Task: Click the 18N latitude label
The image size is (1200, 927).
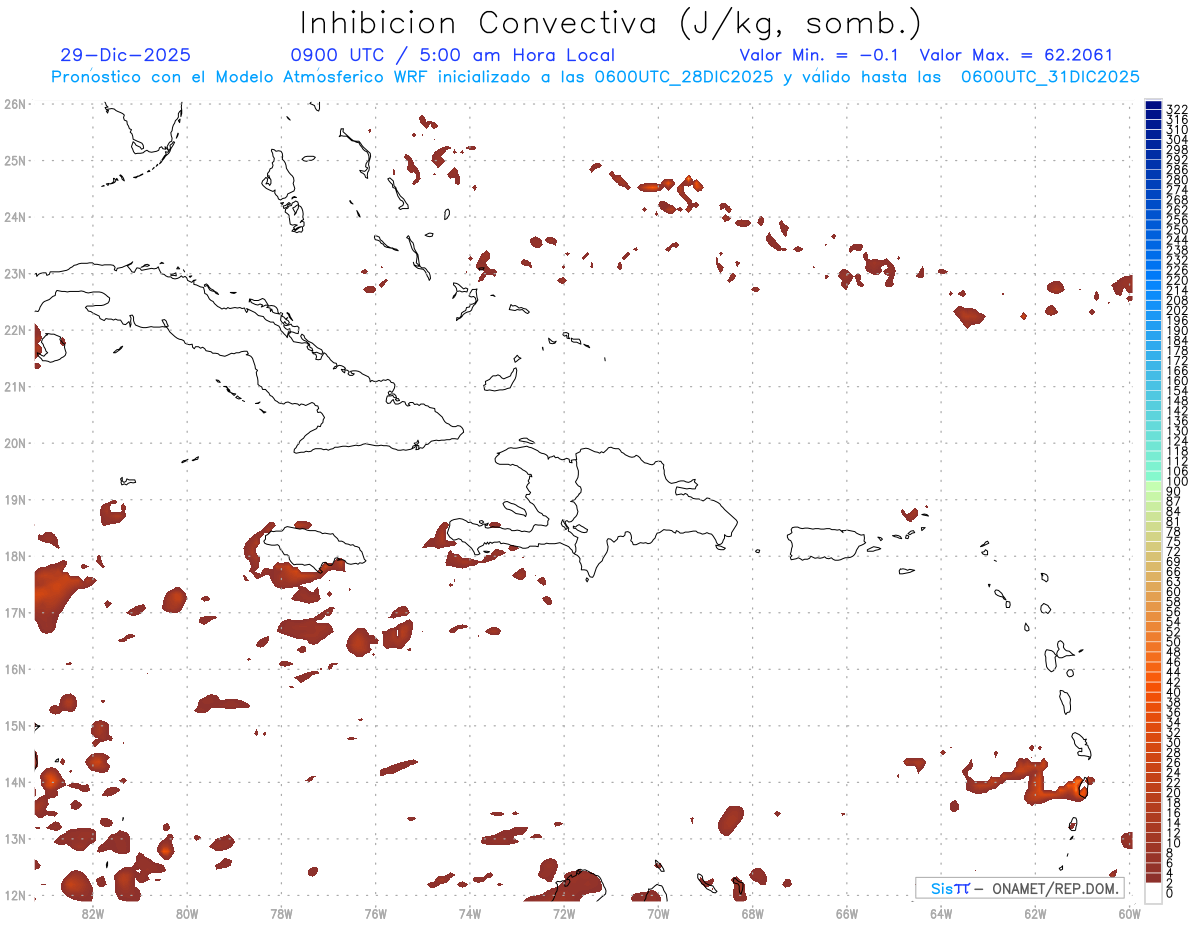Action: pyautogui.click(x=15, y=556)
